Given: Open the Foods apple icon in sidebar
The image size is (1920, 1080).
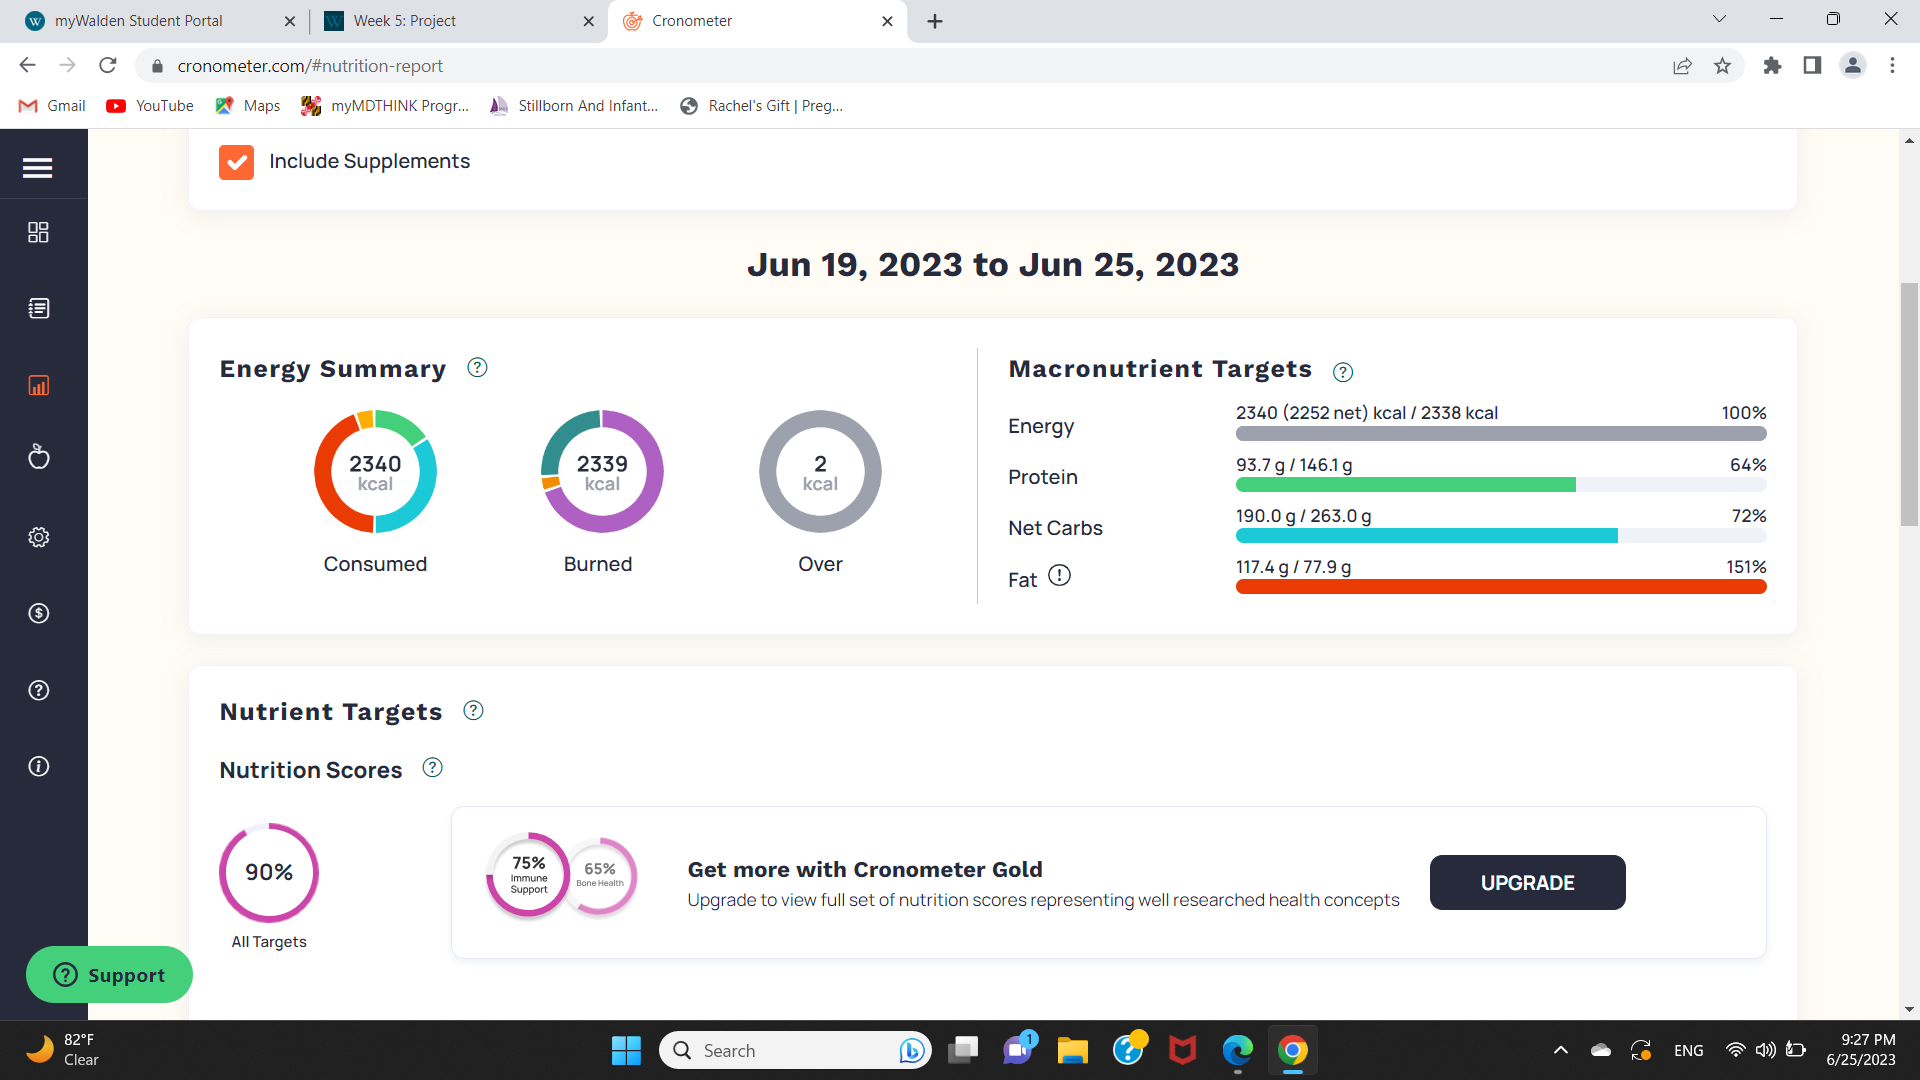Looking at the screenshot, I should point(38,457).
